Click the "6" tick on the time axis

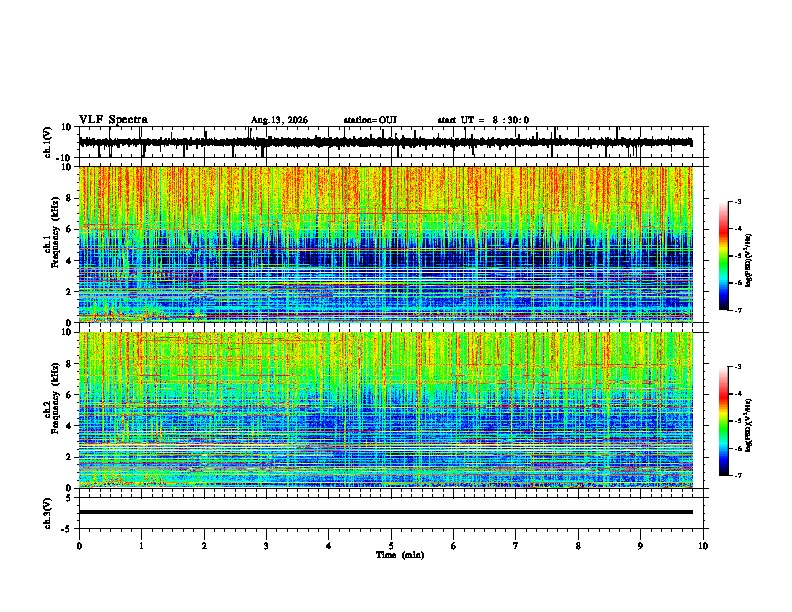(x=454, y=546)
